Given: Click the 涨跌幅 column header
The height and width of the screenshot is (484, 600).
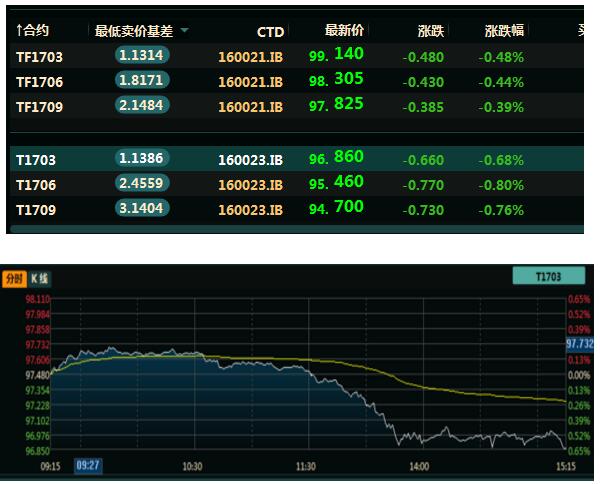Looking at the screenshot, I should pyautogui.click(x=503, y=32).
